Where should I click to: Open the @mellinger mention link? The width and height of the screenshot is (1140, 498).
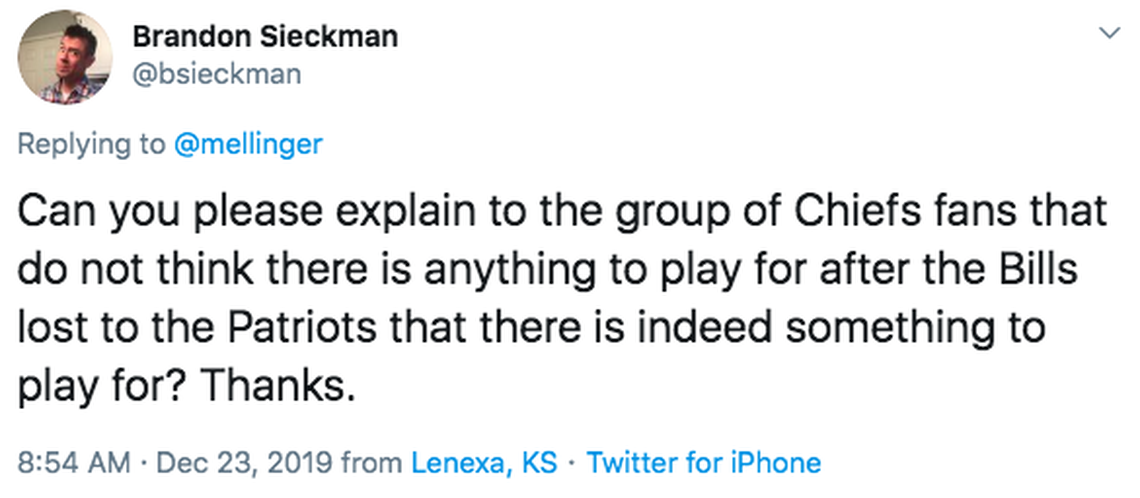click(248, 144)
